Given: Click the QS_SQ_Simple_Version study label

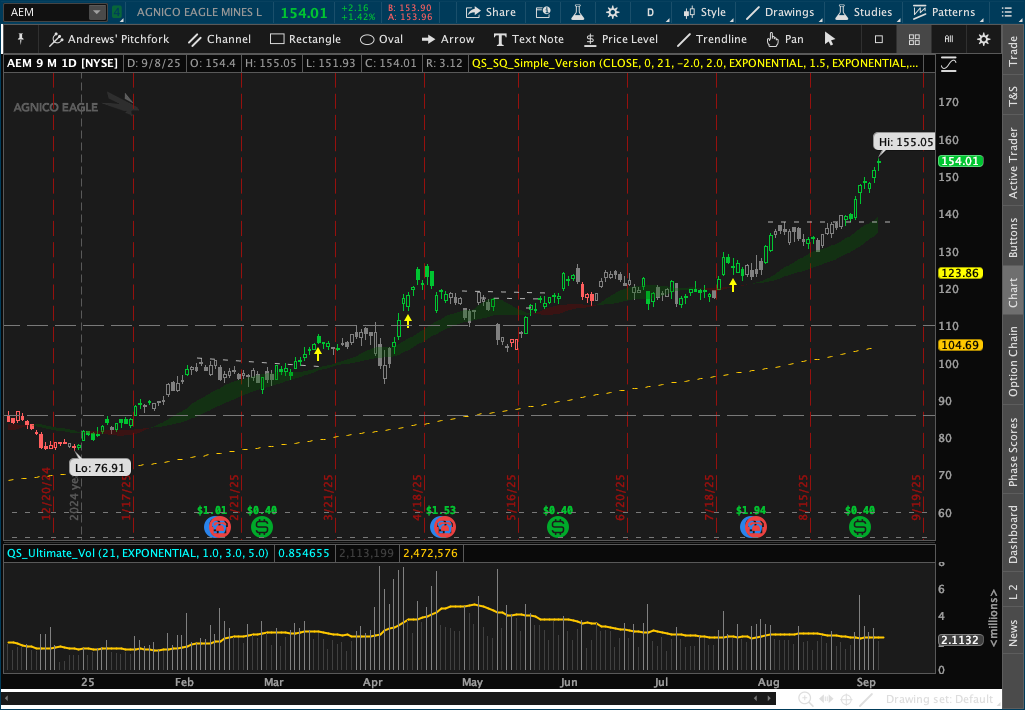Looking at the screenshot, I should [695, 63].
